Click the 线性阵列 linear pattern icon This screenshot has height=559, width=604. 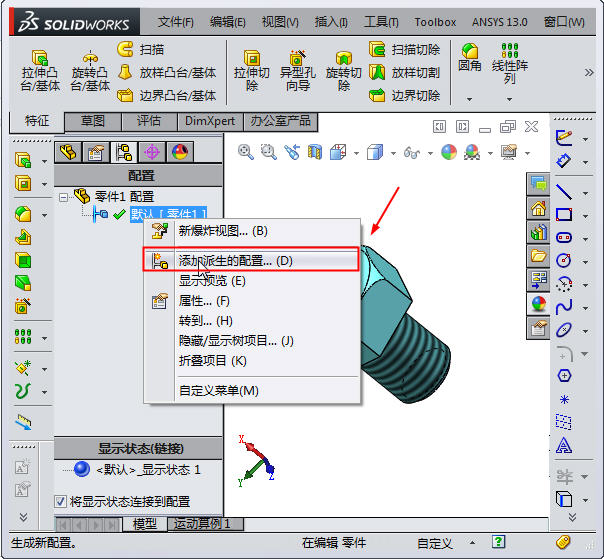pyautogui.click(x=510, y=62)
